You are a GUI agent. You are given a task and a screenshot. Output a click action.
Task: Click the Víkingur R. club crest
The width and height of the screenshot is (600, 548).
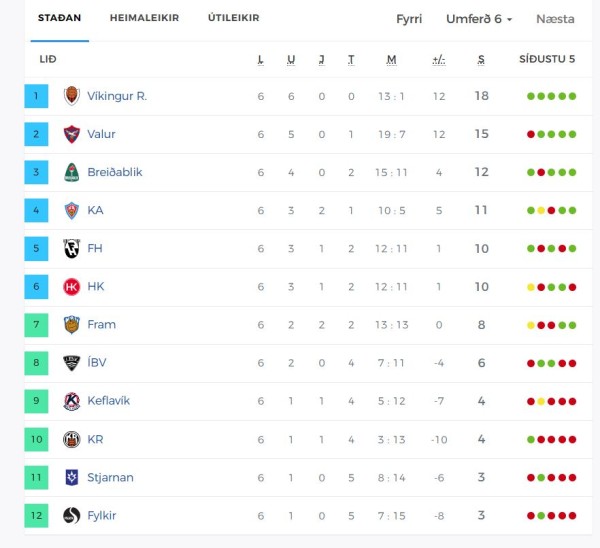(72, 96)
